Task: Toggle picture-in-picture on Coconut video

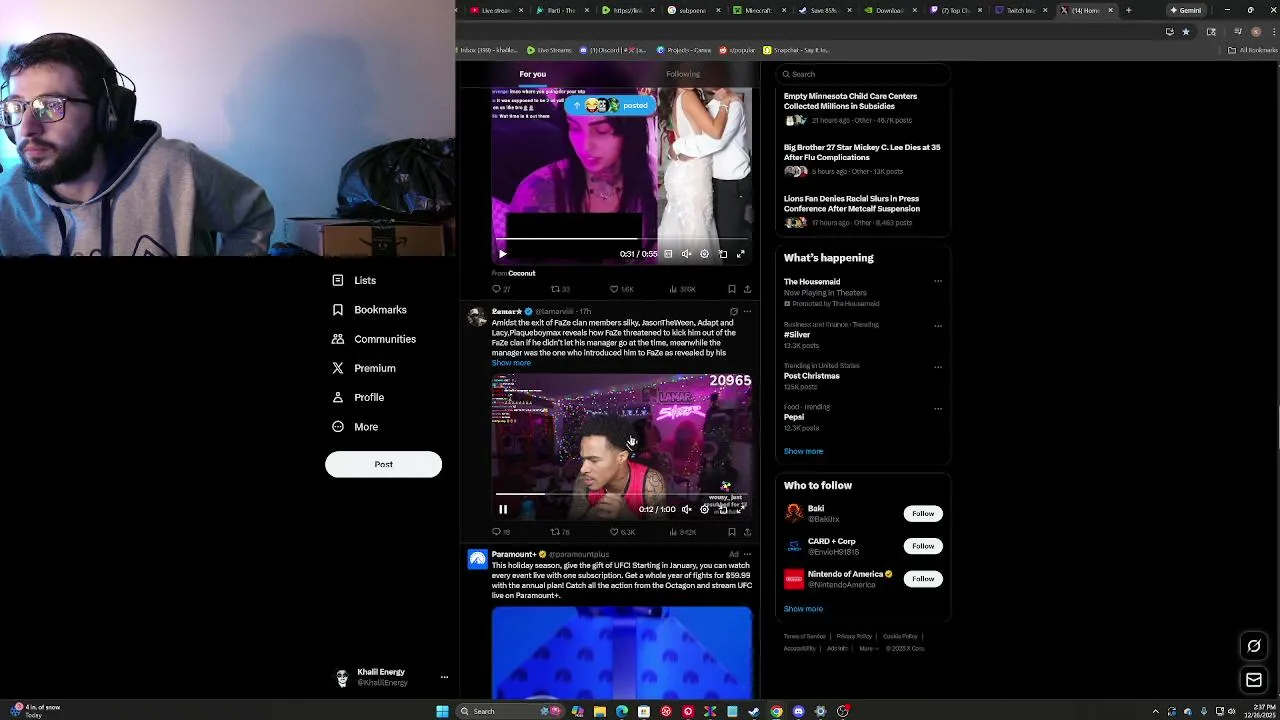Action: tap(723, 254)
